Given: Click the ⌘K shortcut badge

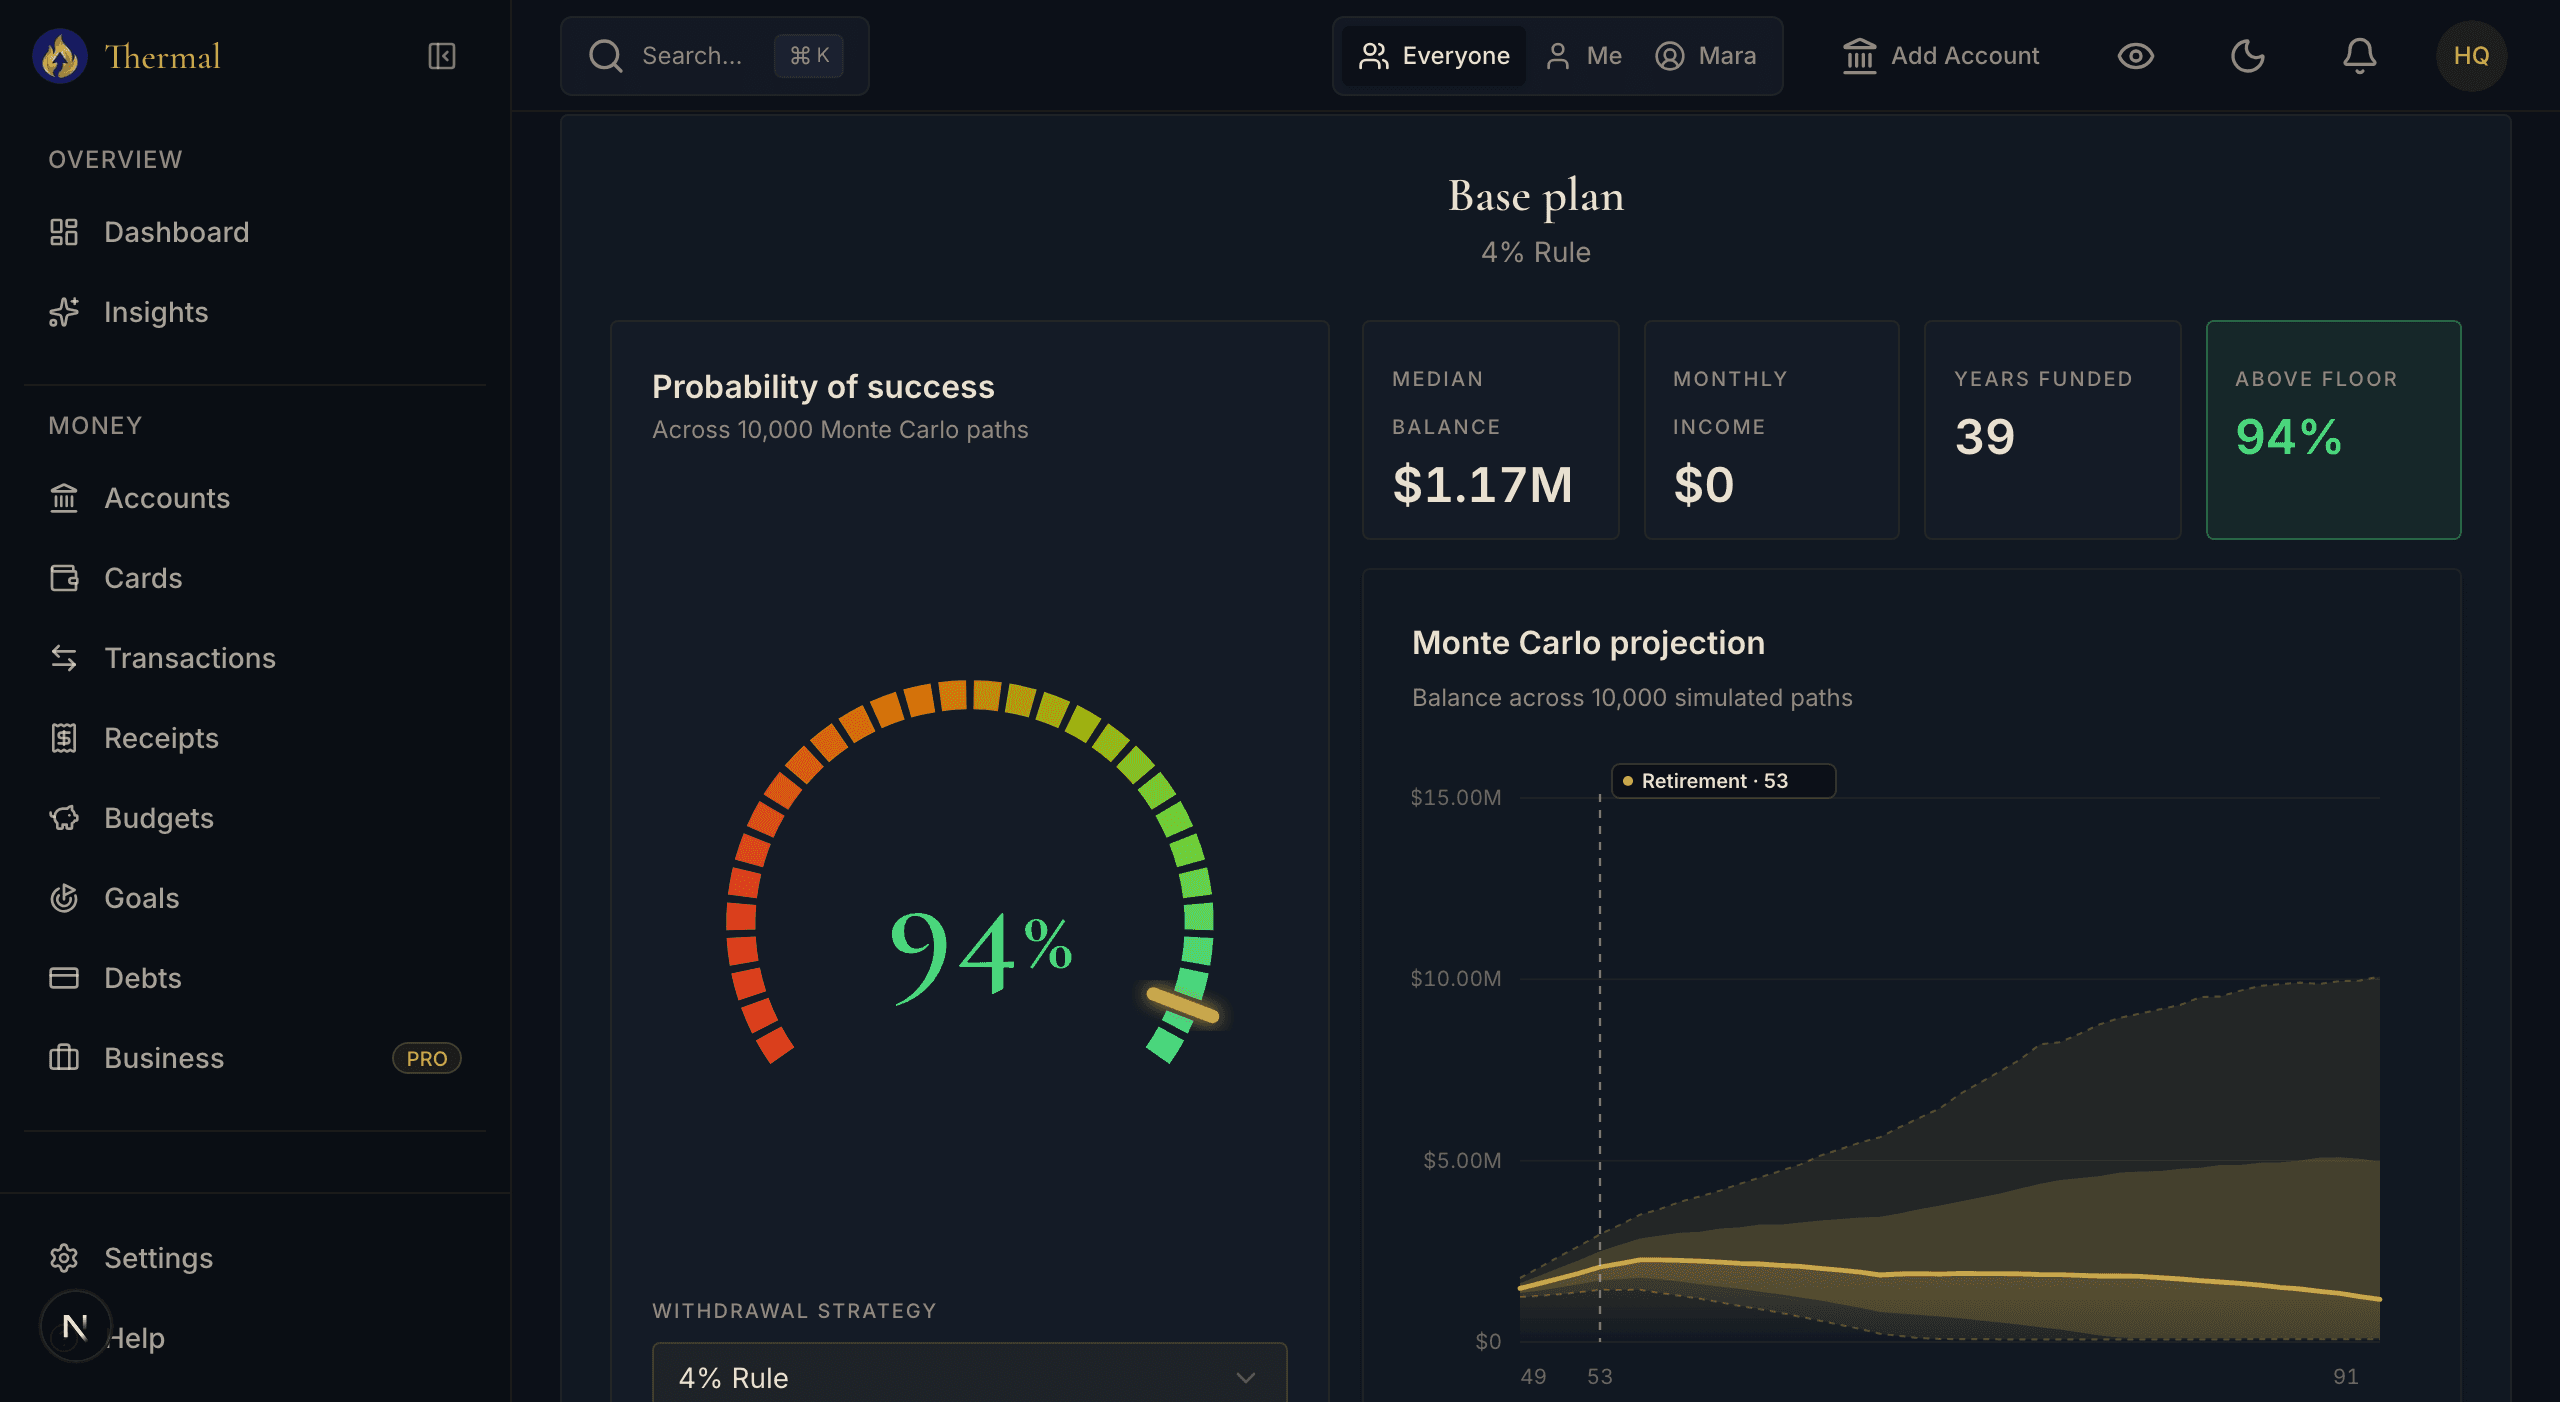Looking at the screenshot, I should pos(809,56).
